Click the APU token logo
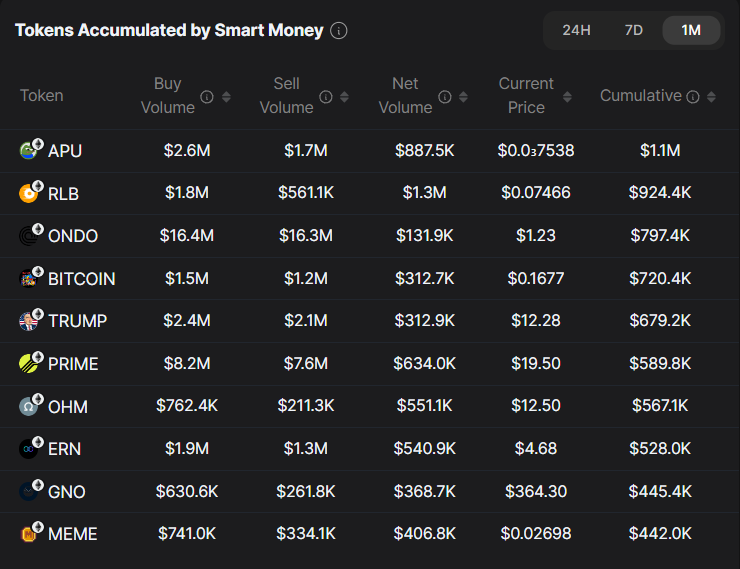Image resolution: width=740 pixels, height=569 pixels. [28, 151]
